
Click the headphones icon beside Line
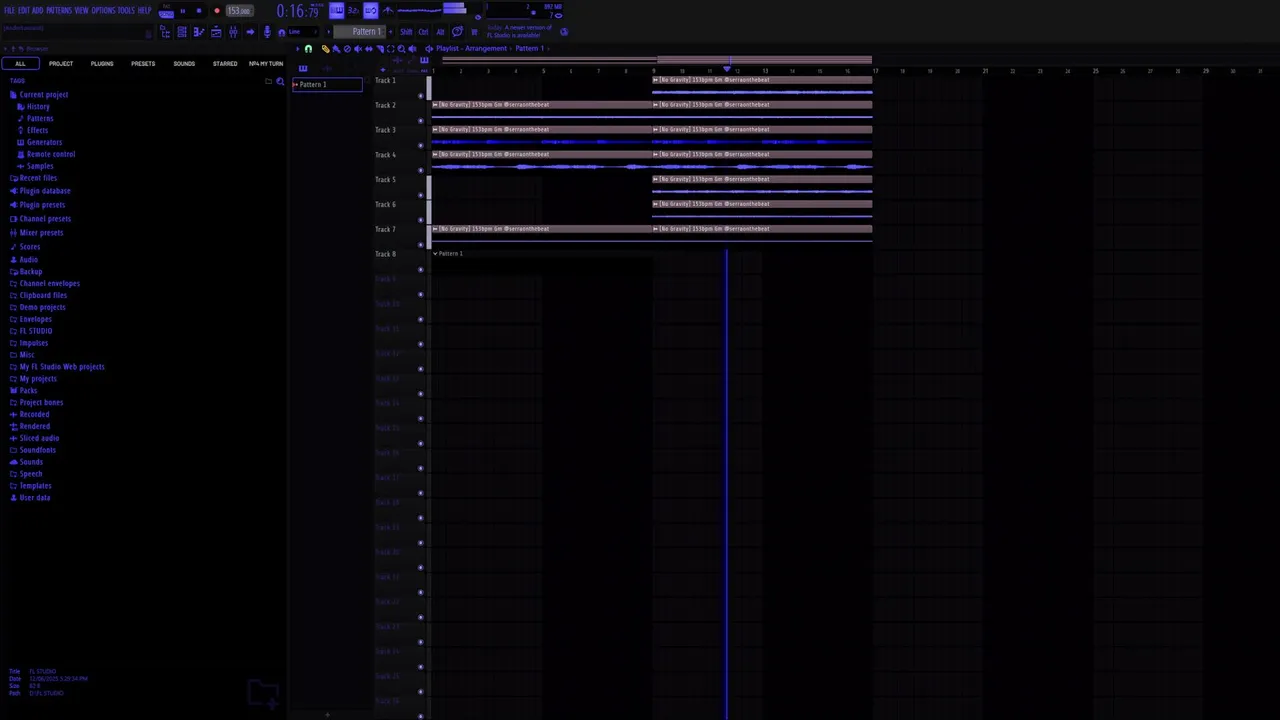coord(281,32)
